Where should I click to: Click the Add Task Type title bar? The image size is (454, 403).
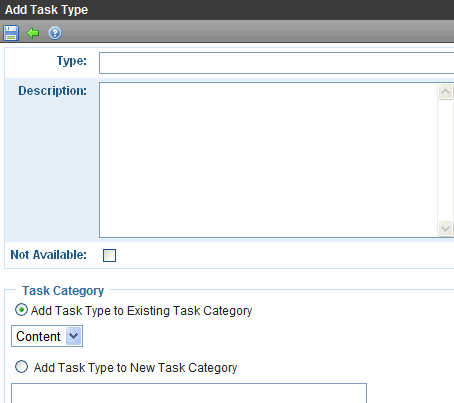pyautogui.click(x=227, y=10)
